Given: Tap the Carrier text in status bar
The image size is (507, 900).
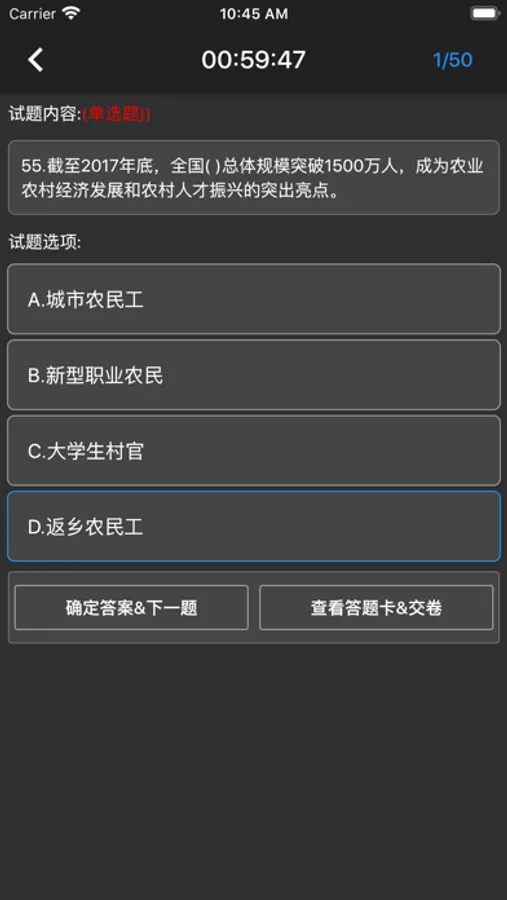Looking at the screenshot, I should 32,13.
